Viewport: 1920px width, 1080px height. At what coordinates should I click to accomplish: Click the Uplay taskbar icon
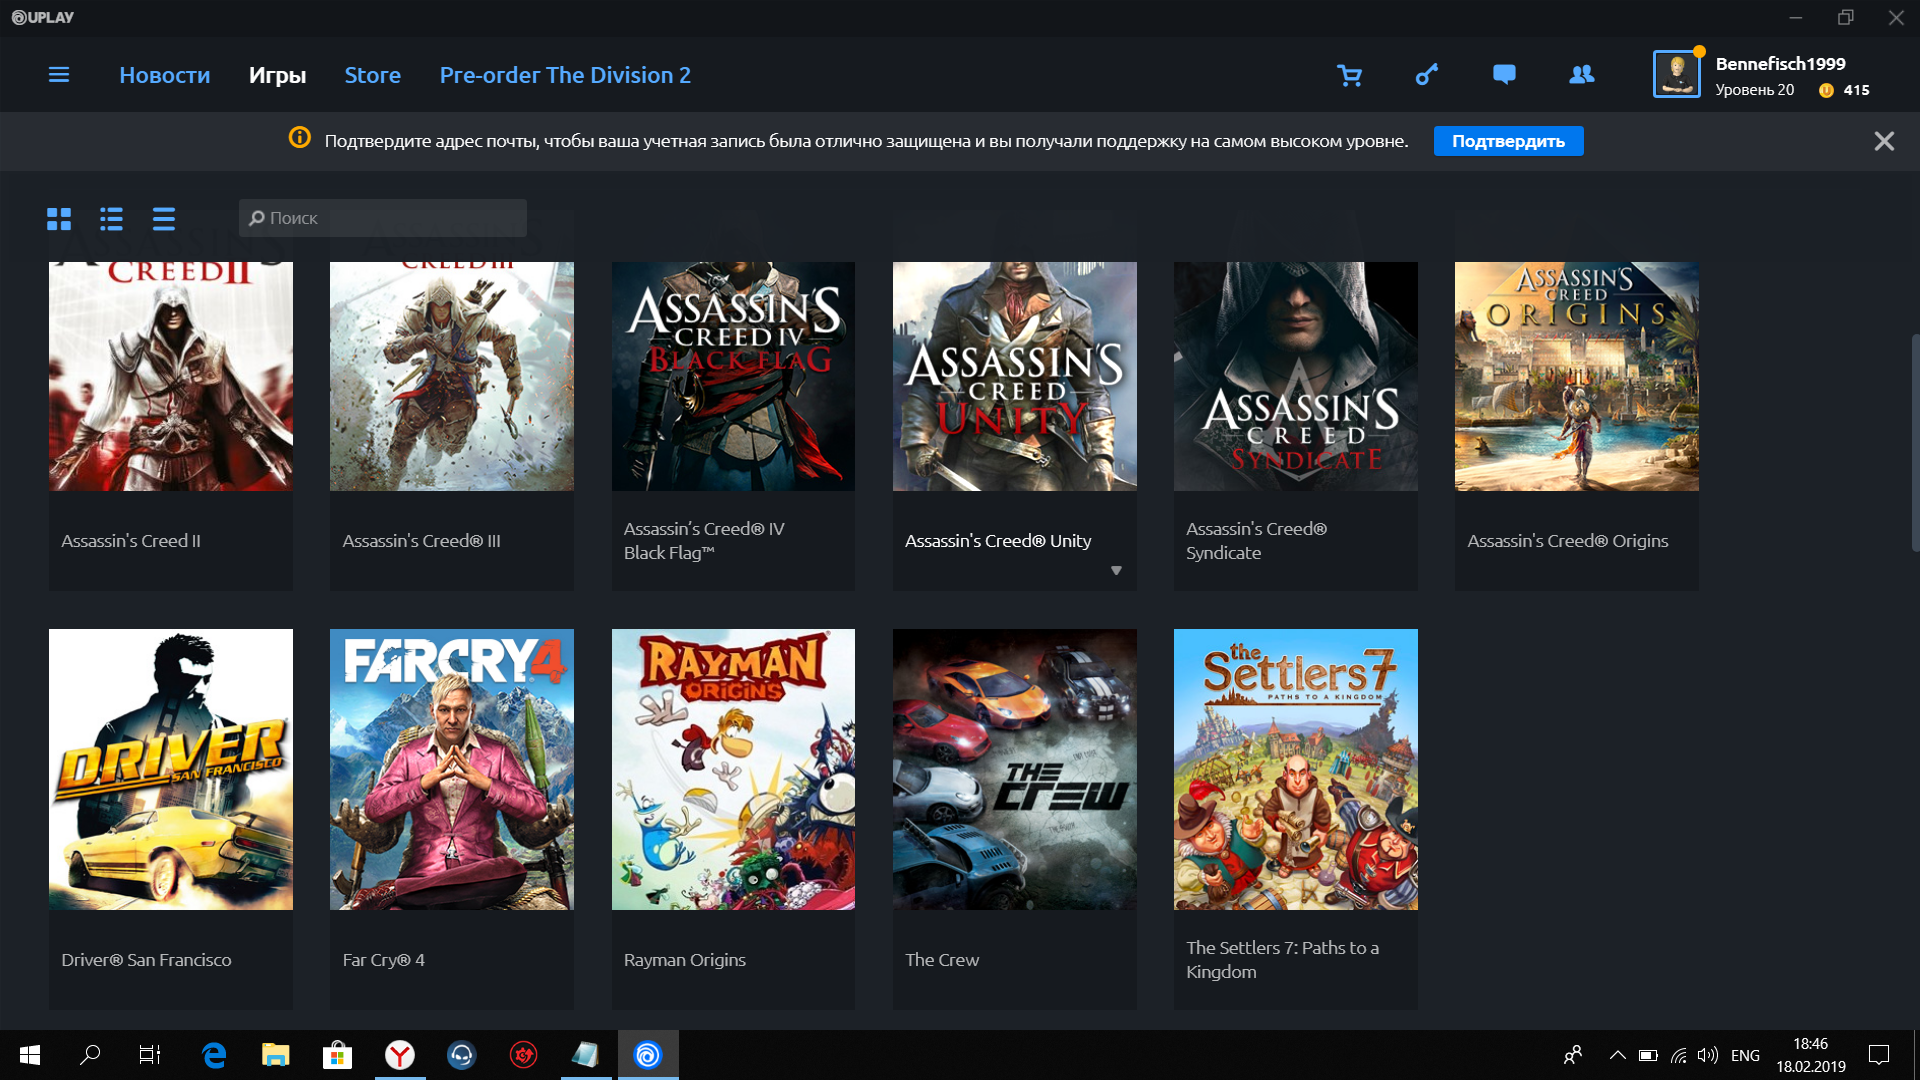coord(648,1055)
